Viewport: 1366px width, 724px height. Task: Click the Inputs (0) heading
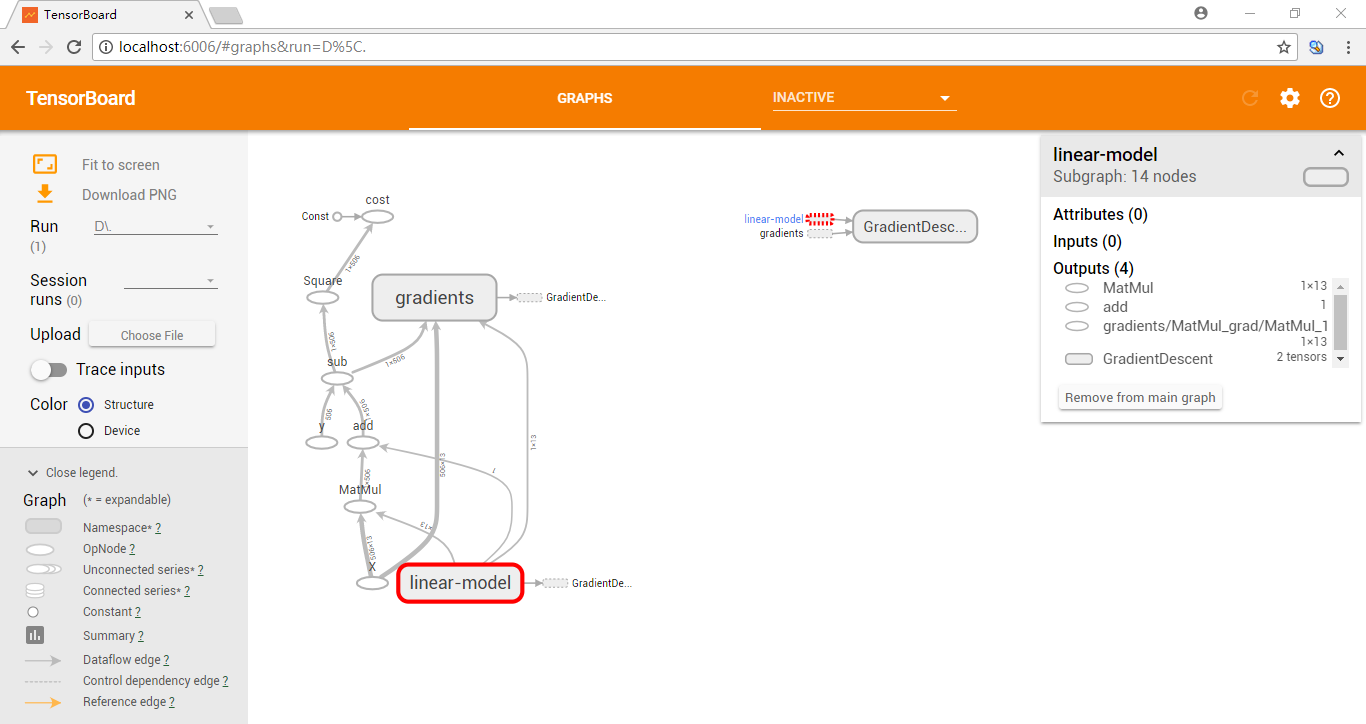[x=1087, y=242]
